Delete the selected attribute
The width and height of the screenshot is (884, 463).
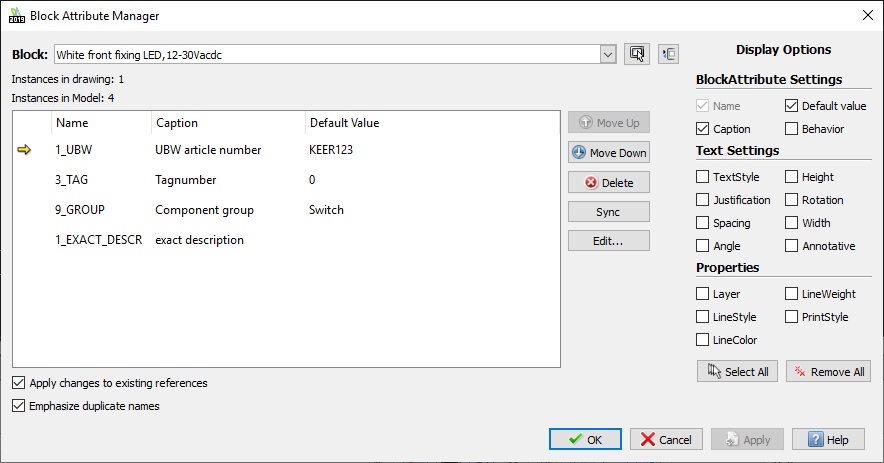pyautogui.click(x=608, y=182)
